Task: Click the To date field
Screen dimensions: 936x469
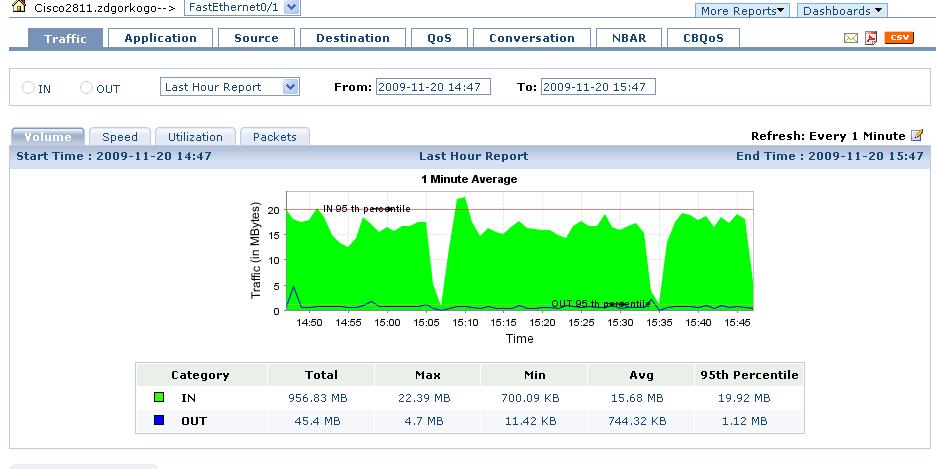Action: tap(598, 87)
